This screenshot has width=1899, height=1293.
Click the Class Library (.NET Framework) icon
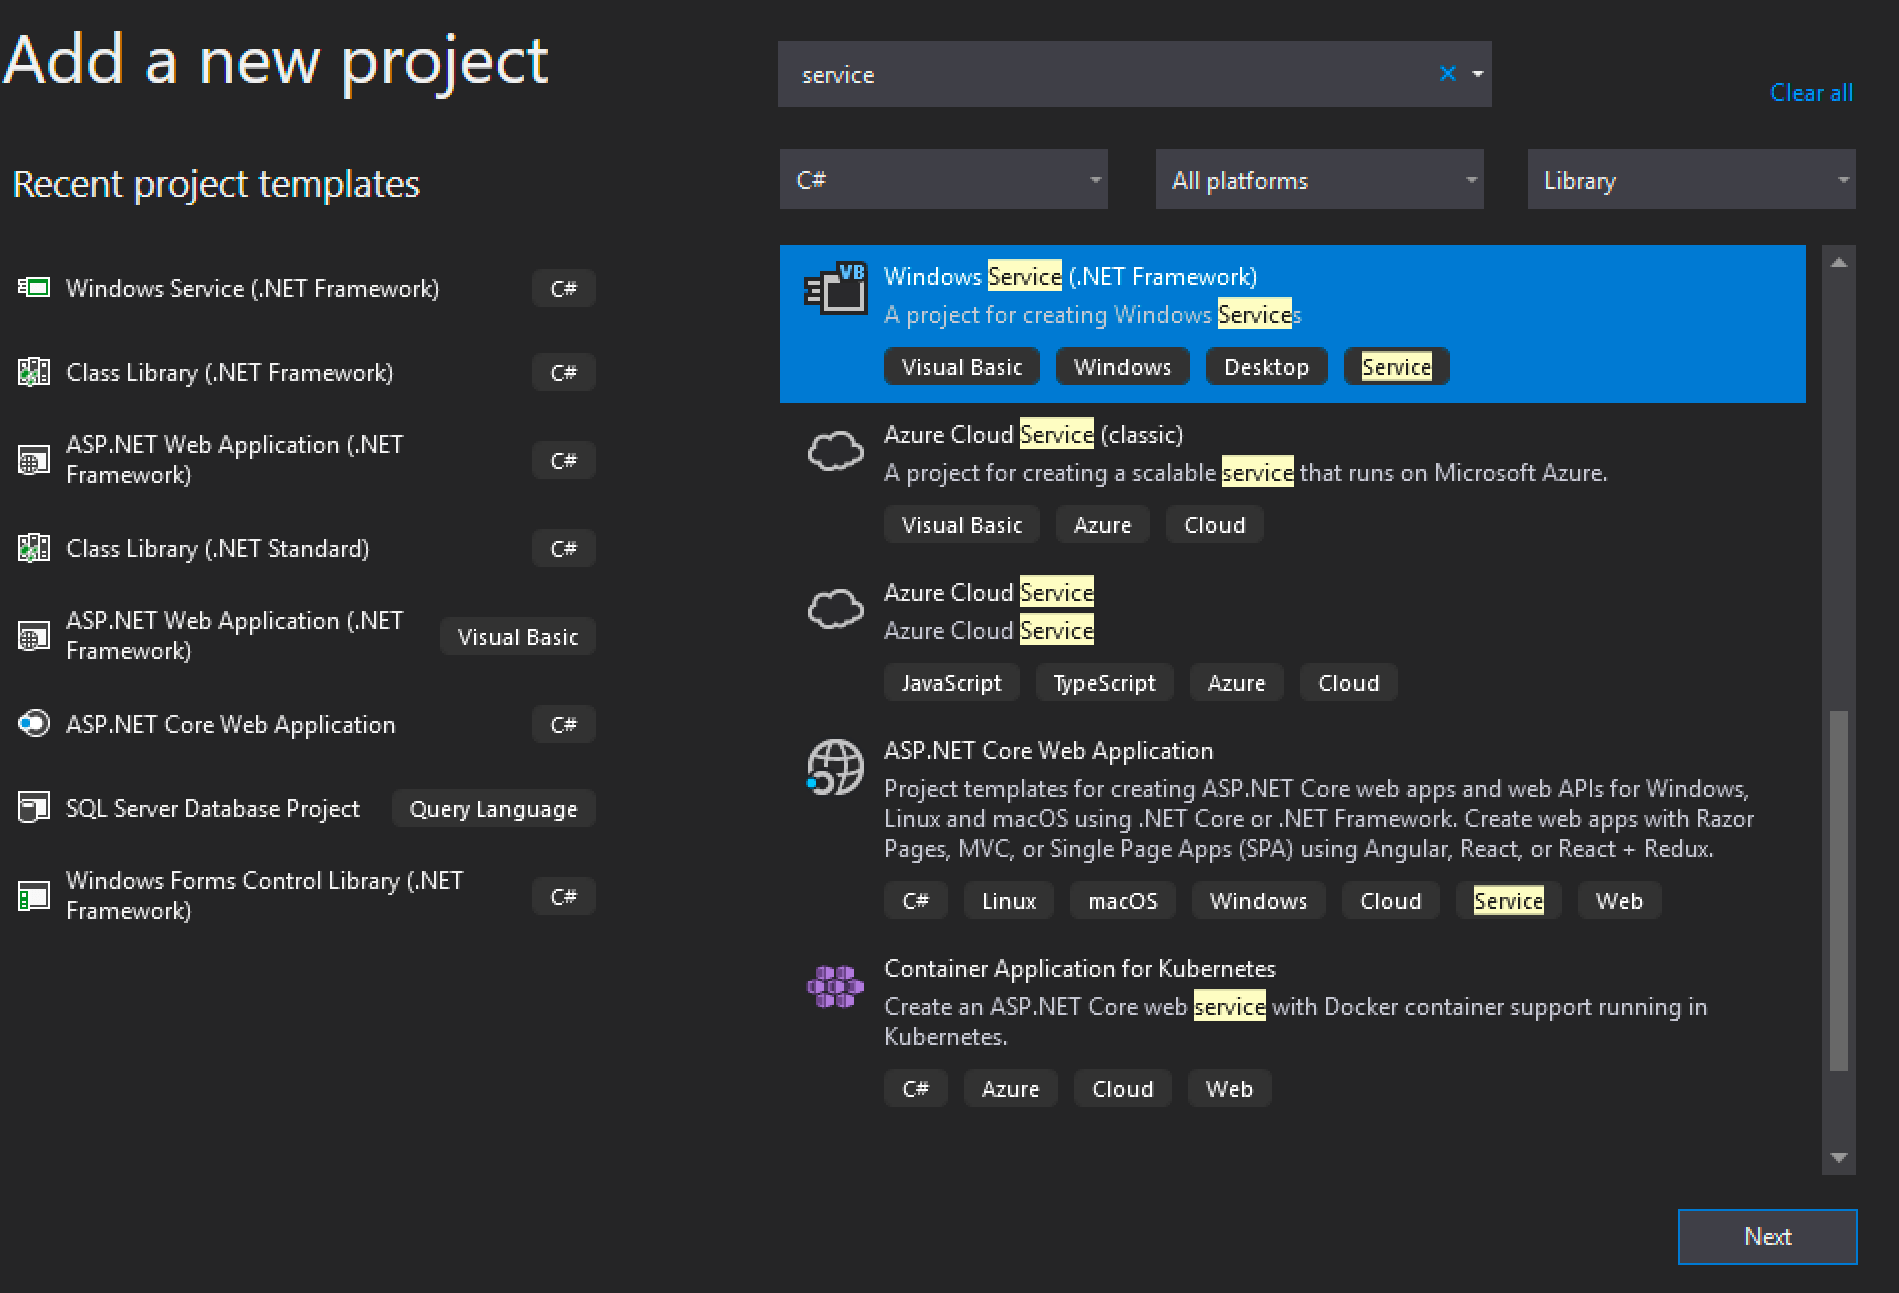click(34, 372)
